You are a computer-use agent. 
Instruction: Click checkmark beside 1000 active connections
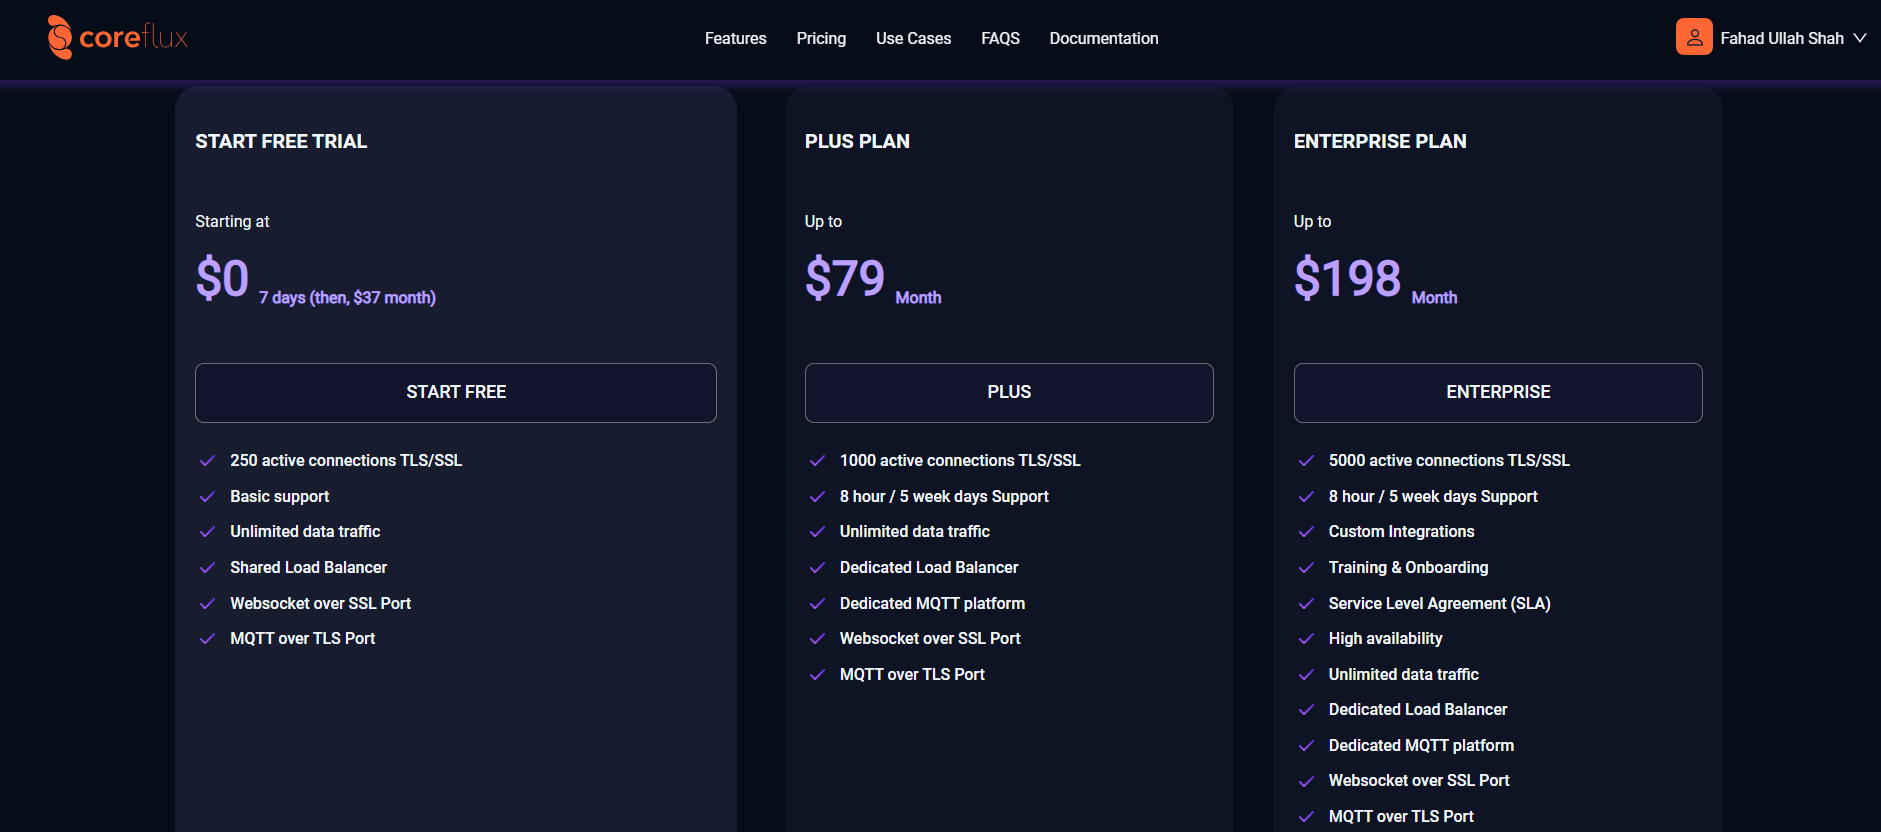(x=817, y=461)
